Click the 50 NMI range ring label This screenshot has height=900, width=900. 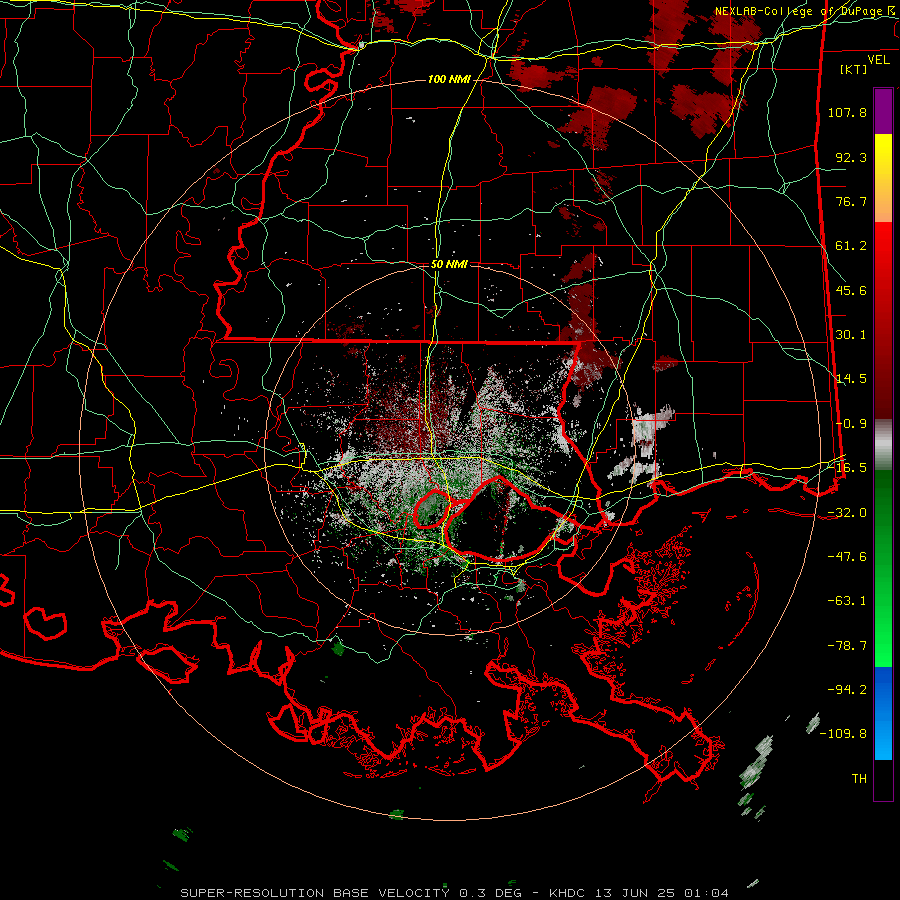449,265
